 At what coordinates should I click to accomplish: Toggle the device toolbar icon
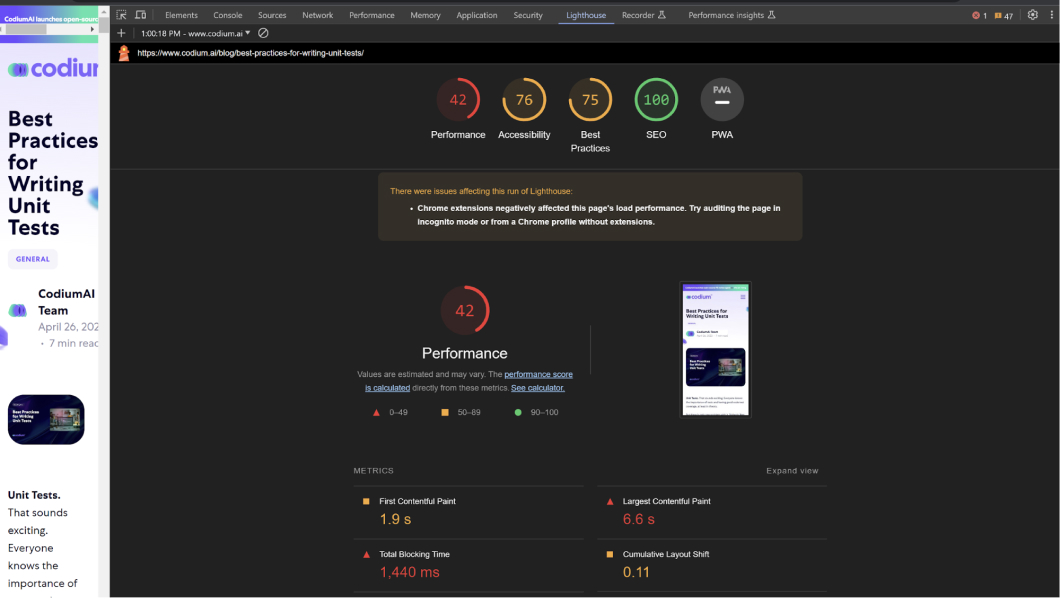click(x=140, y=15)
